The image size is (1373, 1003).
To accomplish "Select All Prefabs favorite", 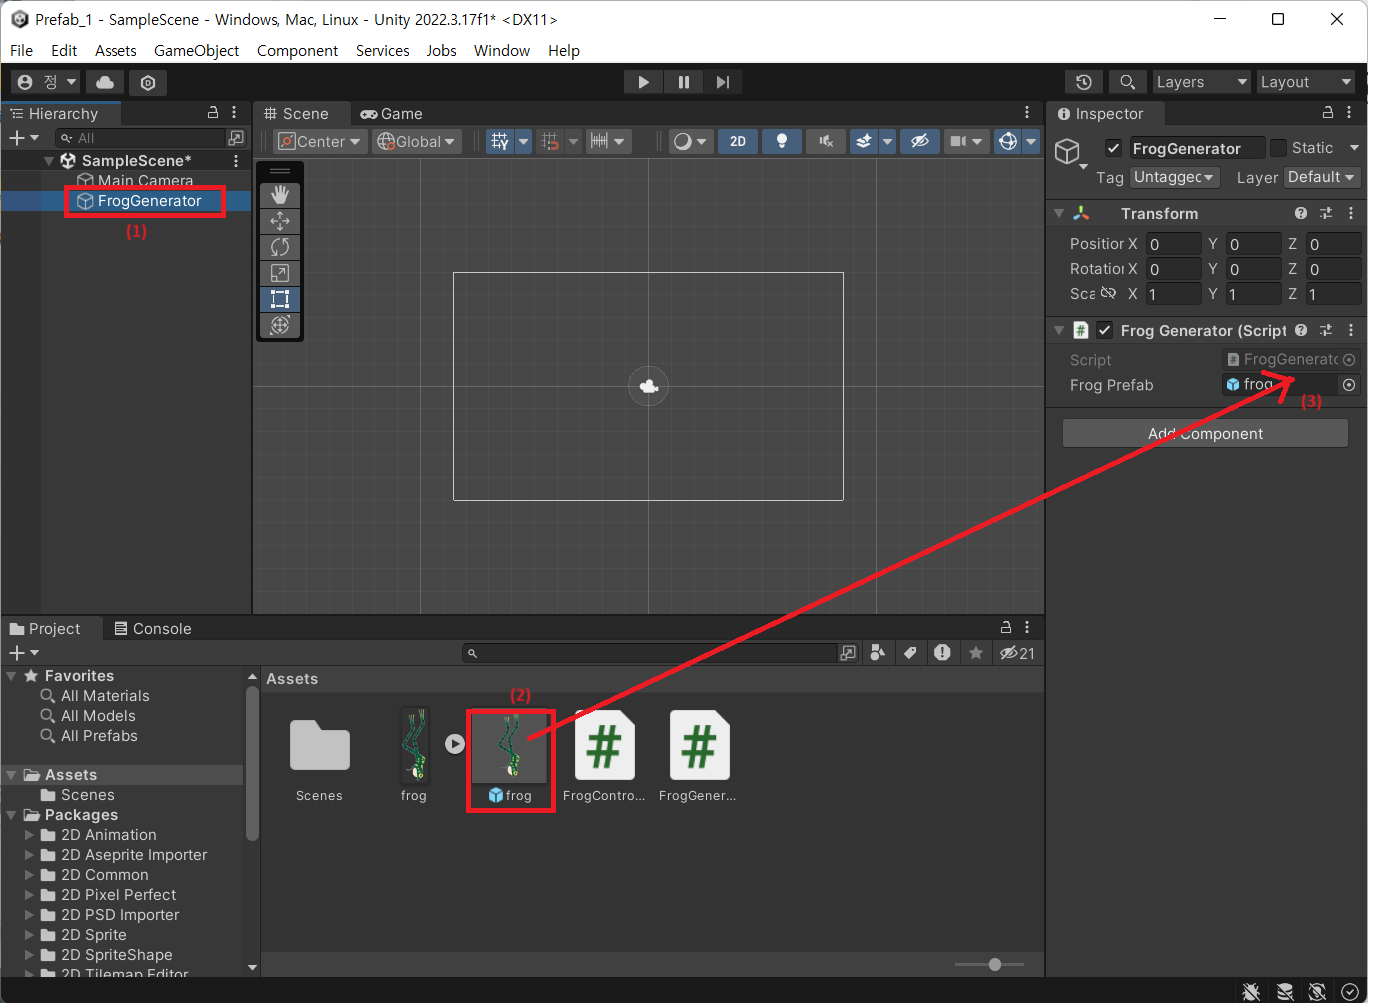I will pos(99,736).
